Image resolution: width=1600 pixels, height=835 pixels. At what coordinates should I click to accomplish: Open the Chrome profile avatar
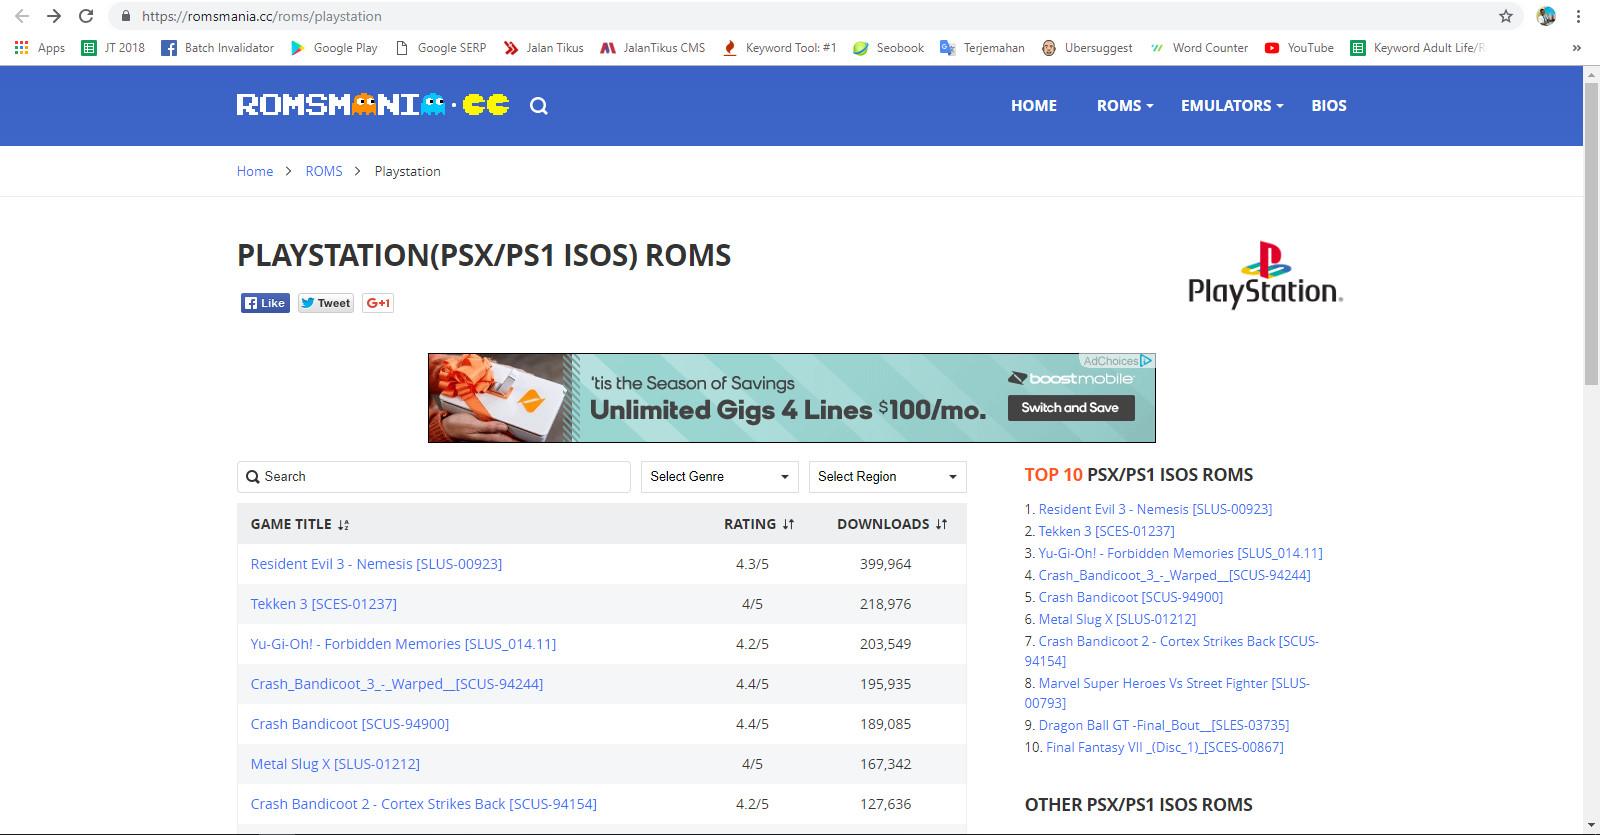pos(1546,16)
